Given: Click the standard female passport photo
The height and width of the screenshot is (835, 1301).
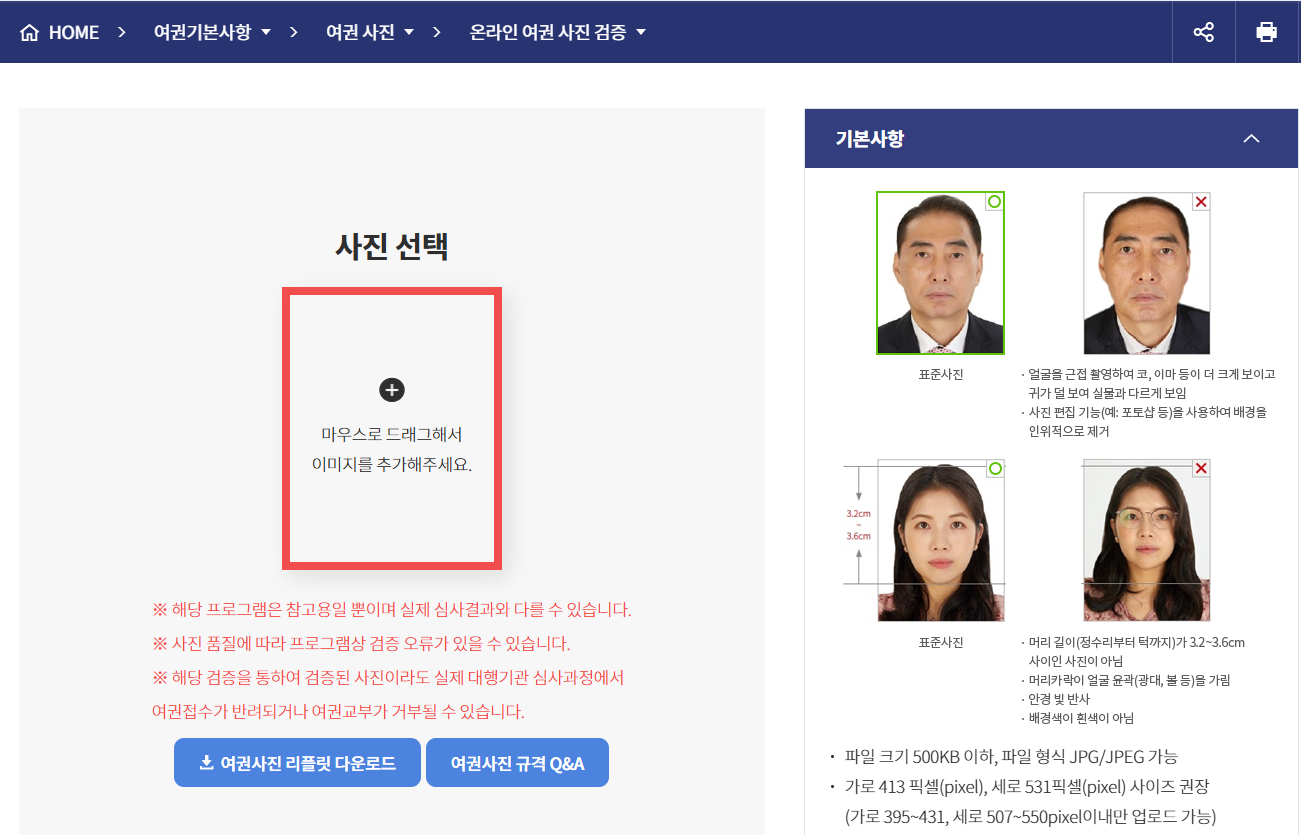Looking at the screenshot, I should click(x=940, y=540).
